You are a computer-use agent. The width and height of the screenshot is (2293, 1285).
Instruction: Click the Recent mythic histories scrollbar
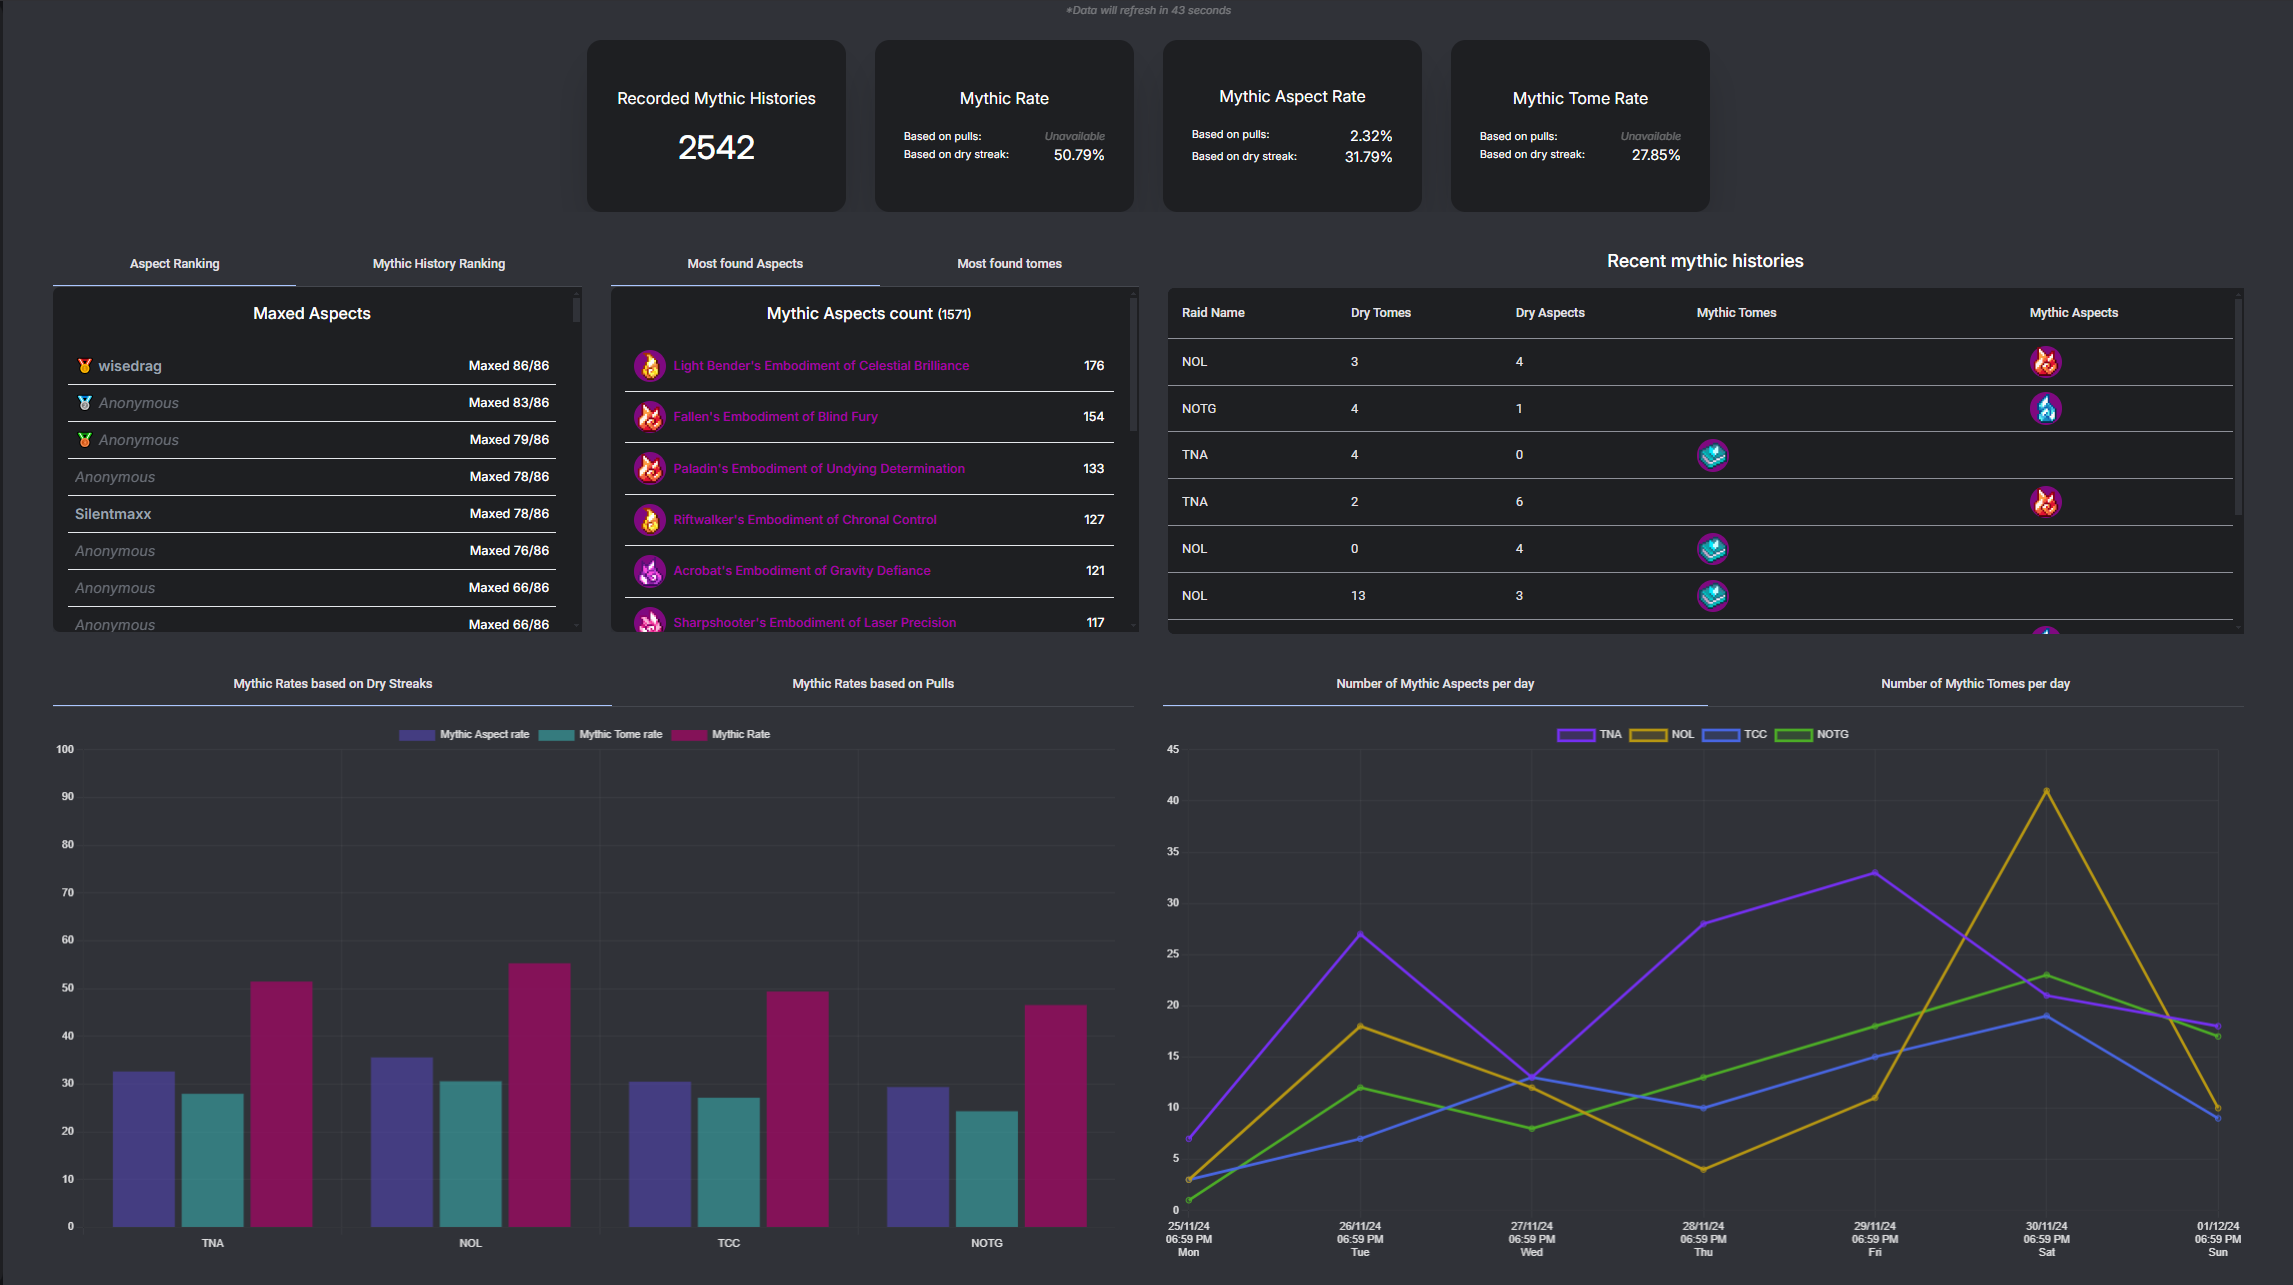2238,405
